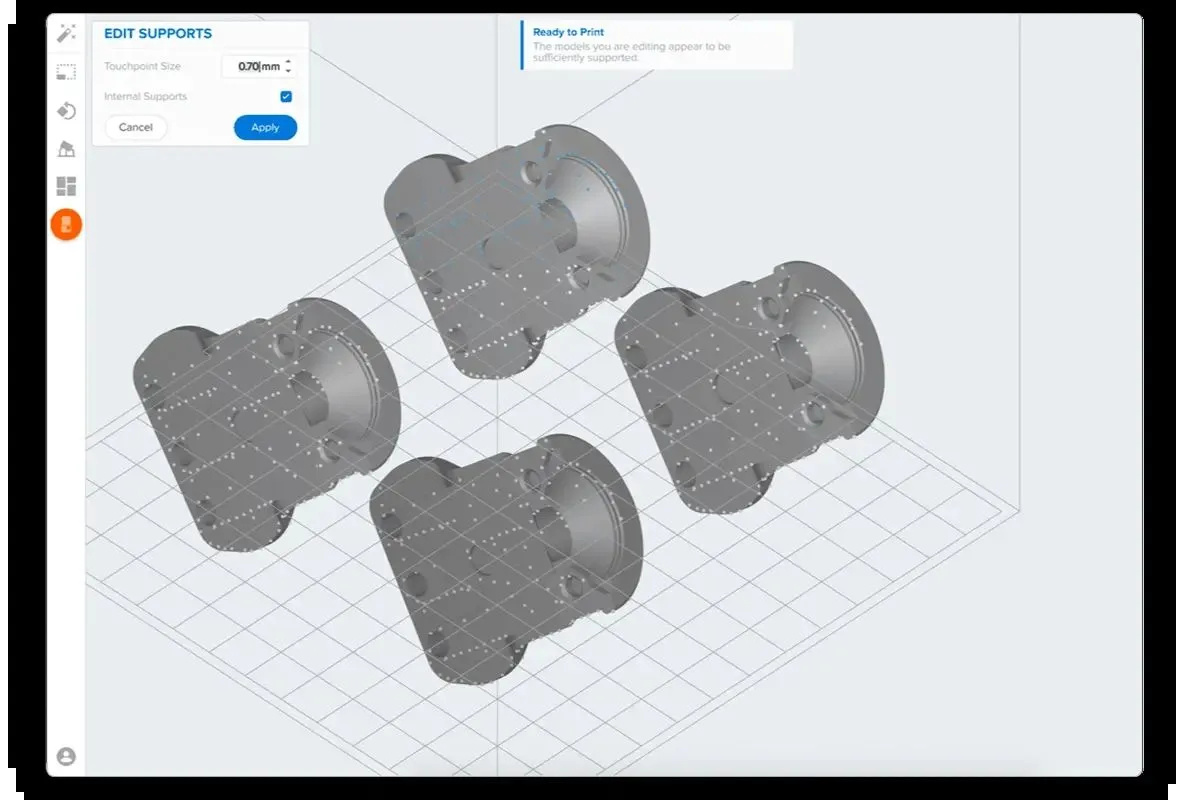Increase Touchpoint Size with the up arrow

[x=288, y=62]
